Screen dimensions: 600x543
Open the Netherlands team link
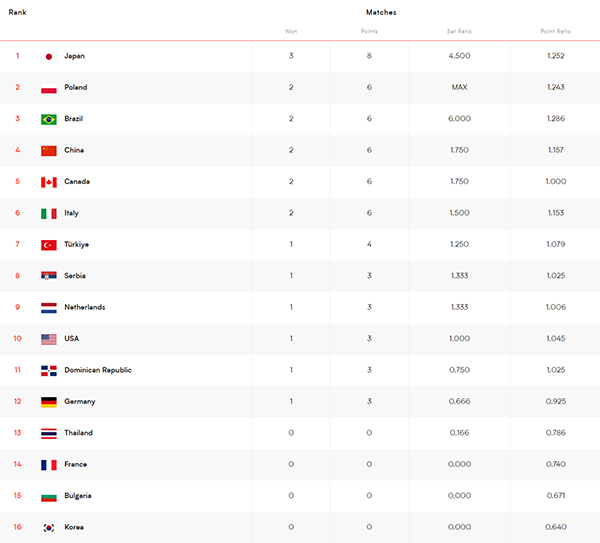pyautogui.click(x=85, y=307)
